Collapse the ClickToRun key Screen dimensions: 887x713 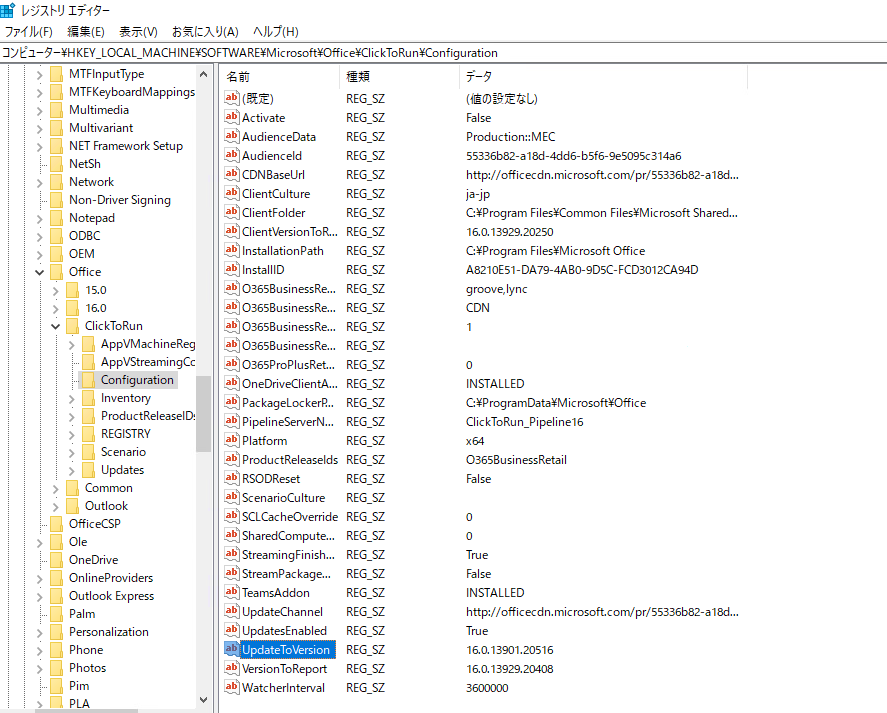pos(55,327)
